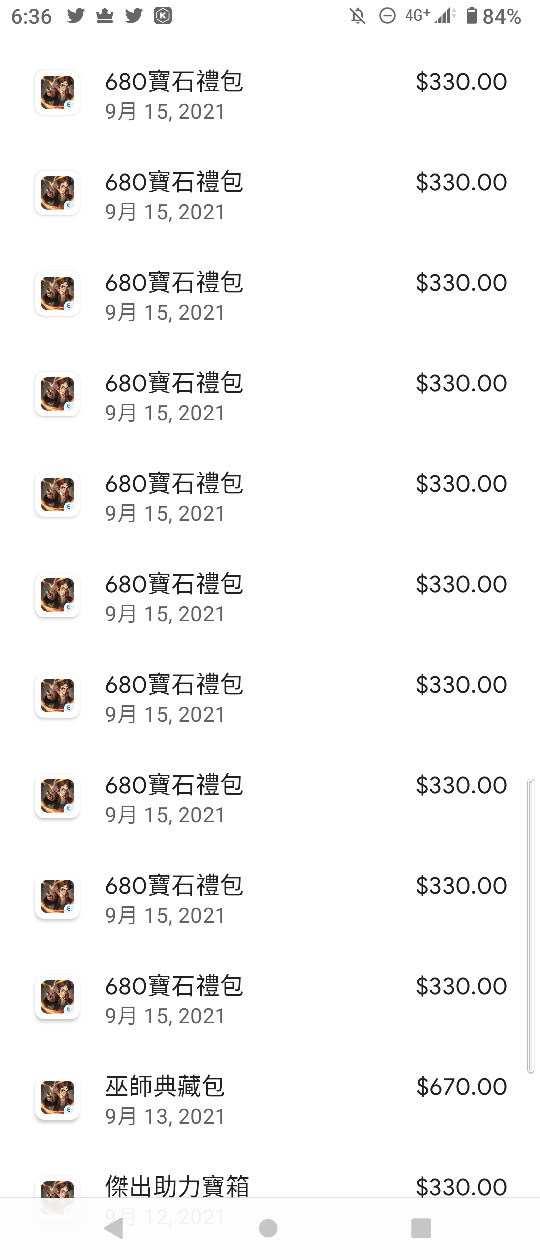The width and height of the screenshot is (540, 1260).
Task: Click the vertical scrollbar on the right edge
Action: [x=530, y=927]
